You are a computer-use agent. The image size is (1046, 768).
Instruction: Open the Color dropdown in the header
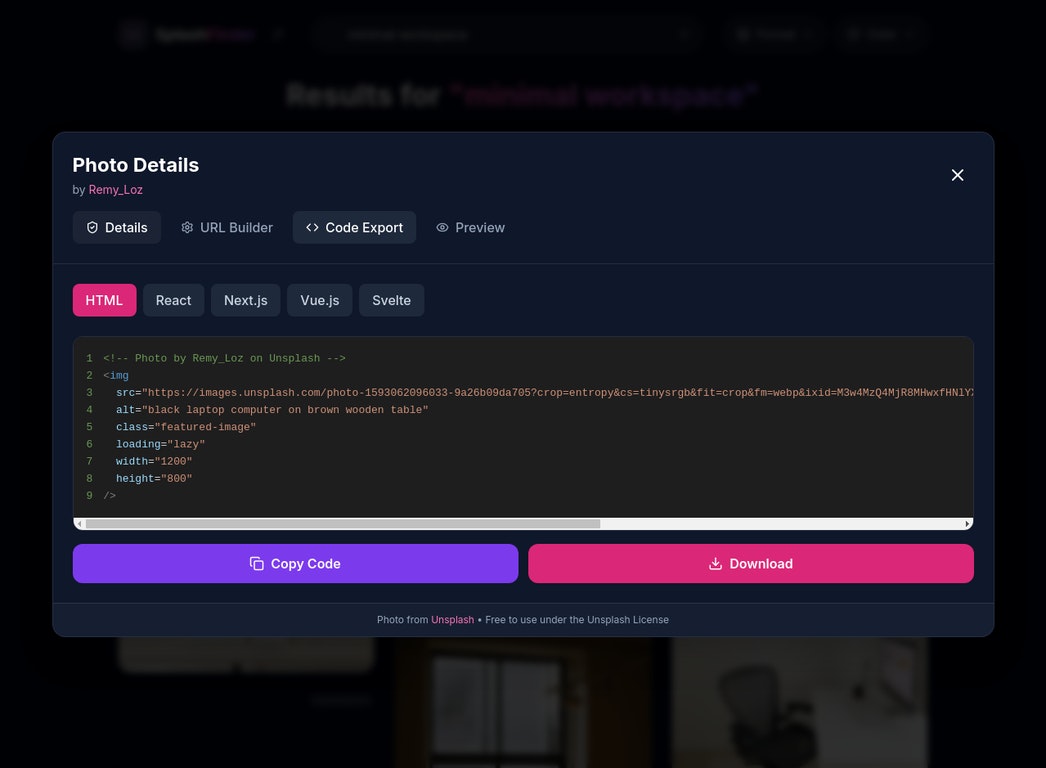882,33
